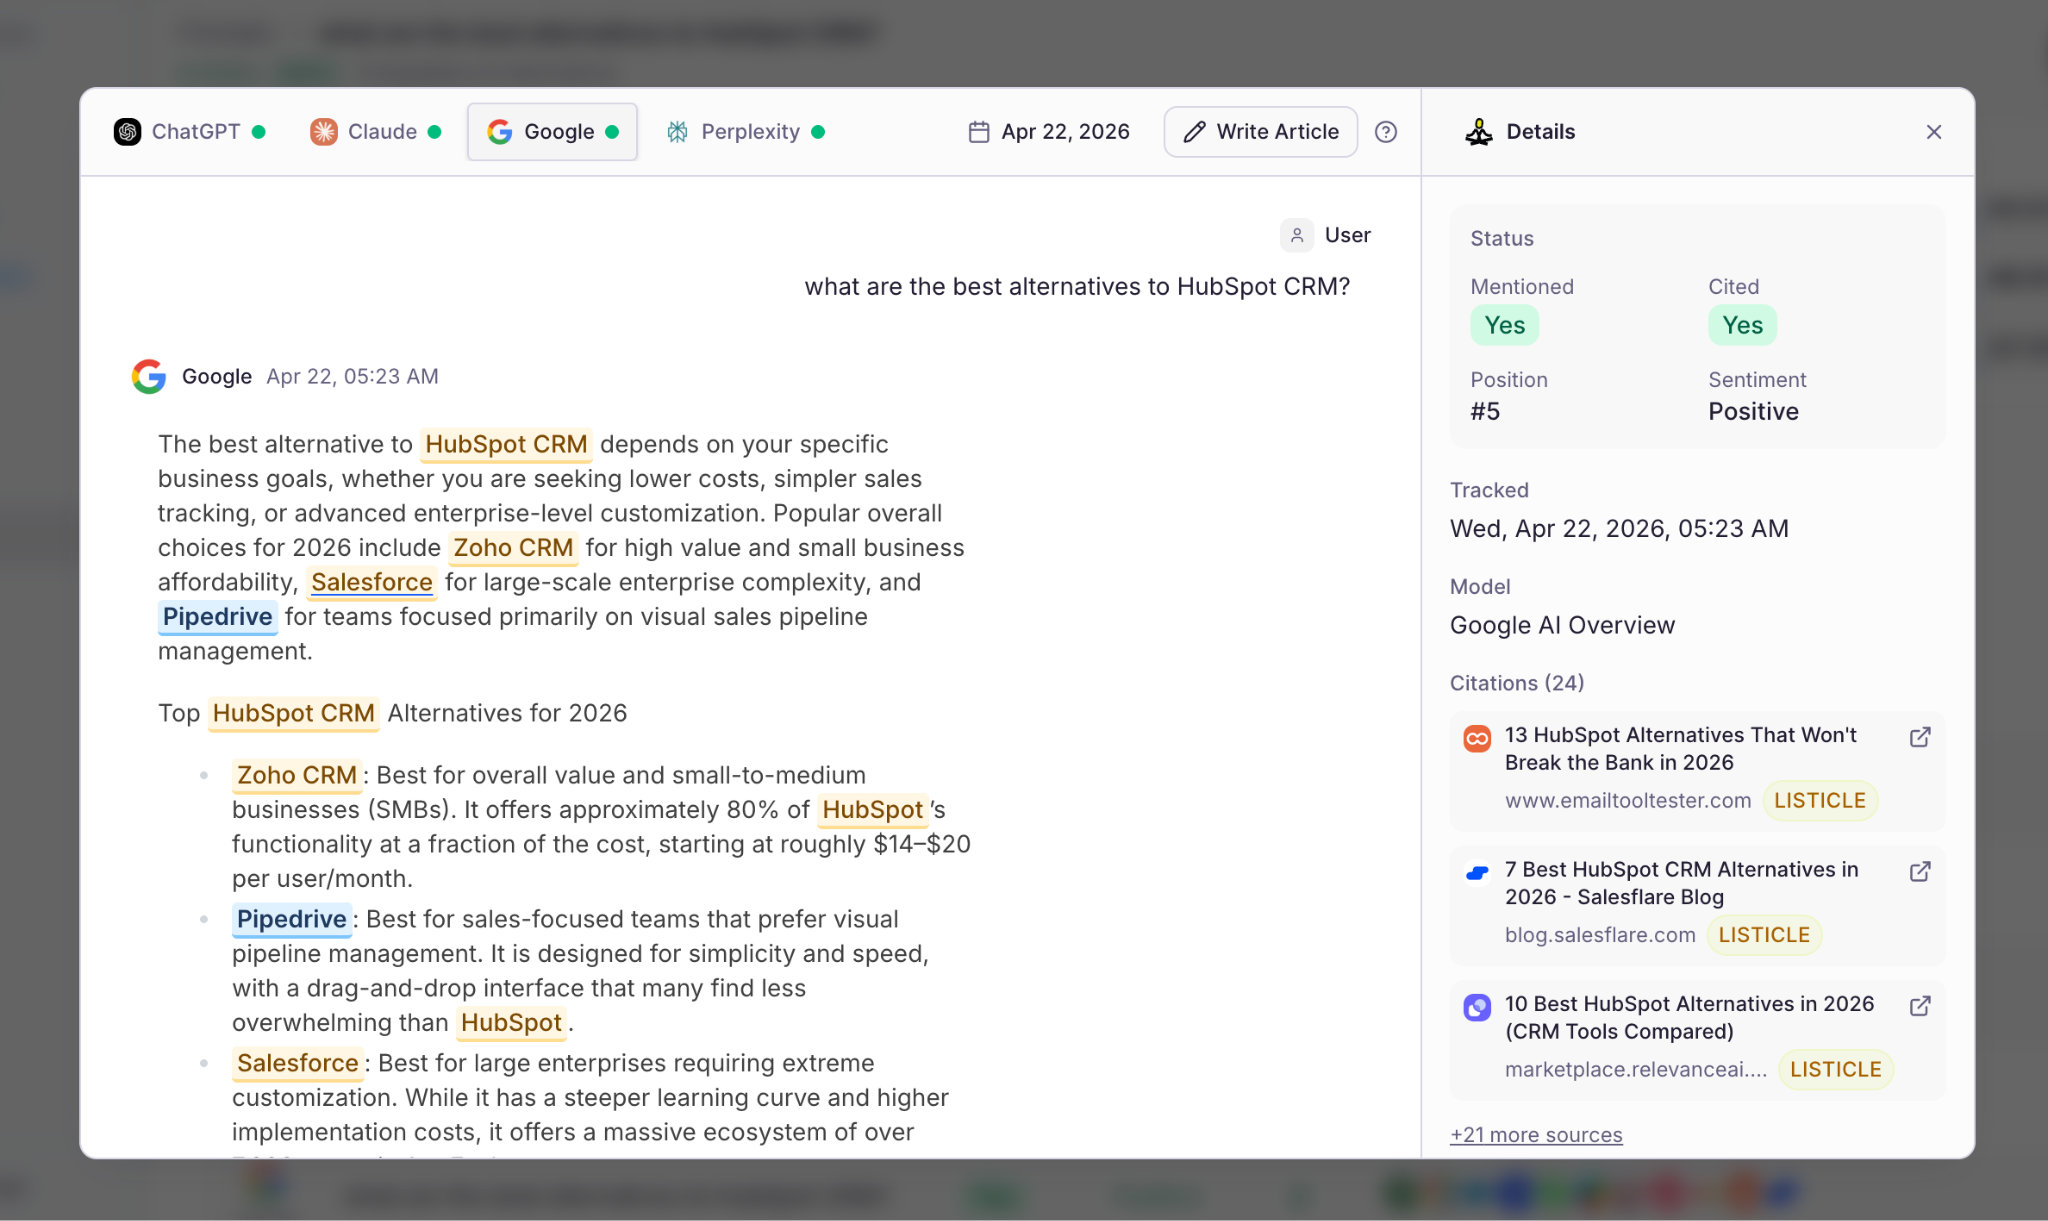Click the Google logo beside response timestamp
Screen dimensions: 2048x1221
coord(149,377)
